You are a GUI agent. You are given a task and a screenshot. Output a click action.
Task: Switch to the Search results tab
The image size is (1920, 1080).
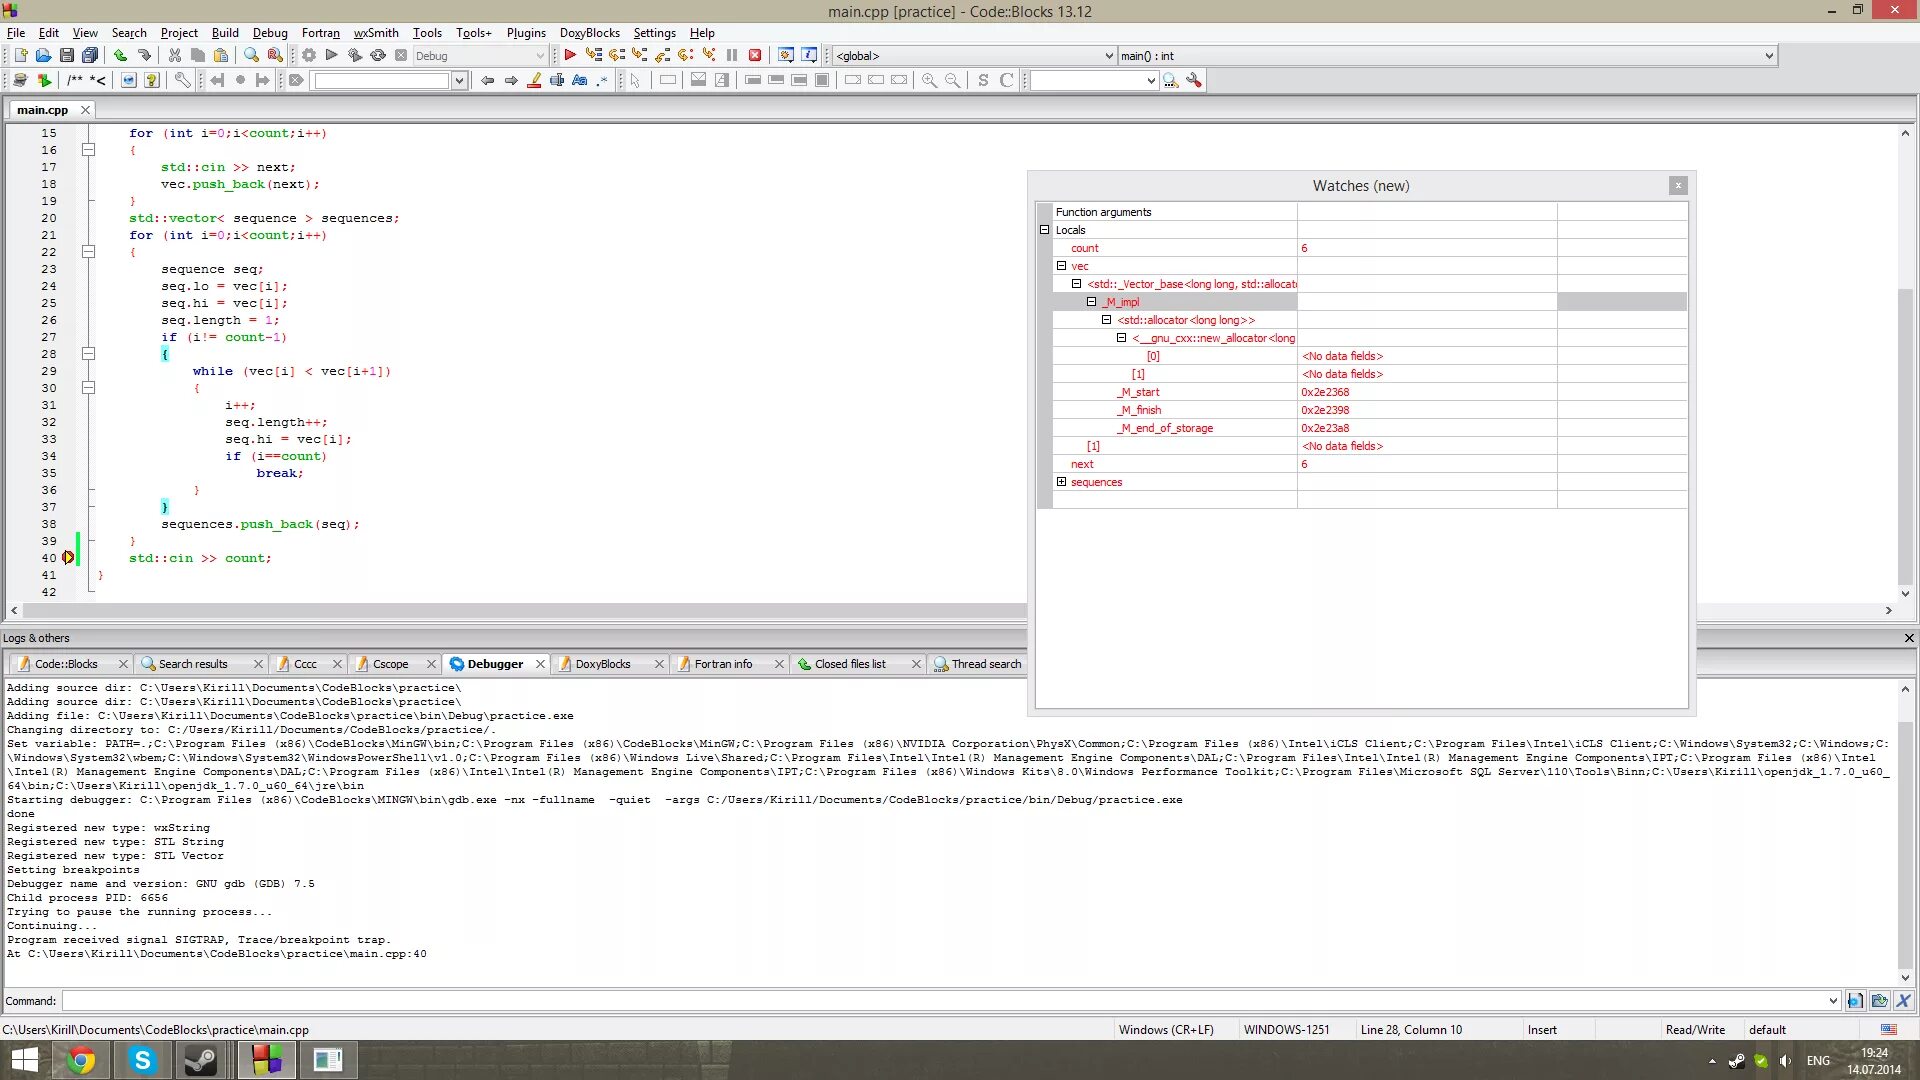point(193,664)
